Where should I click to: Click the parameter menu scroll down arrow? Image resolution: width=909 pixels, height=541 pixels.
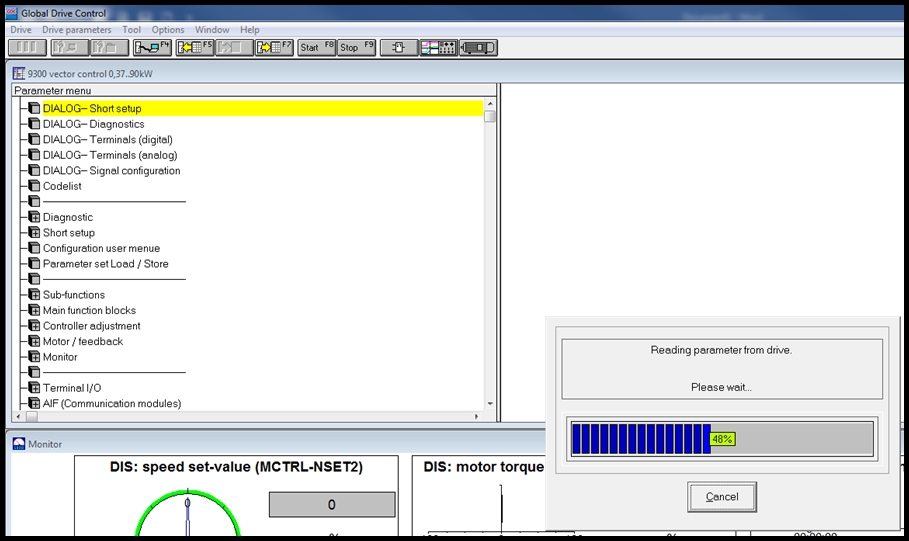pyautogui.click(x=490, y=404)
